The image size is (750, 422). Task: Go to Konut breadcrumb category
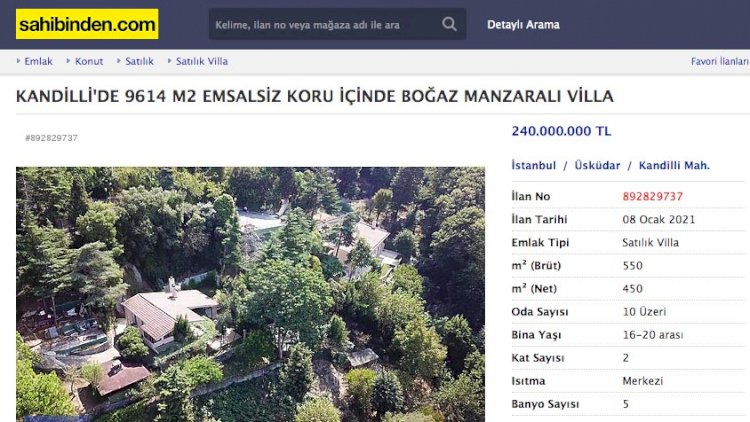pyautogui.click(x=89, y=61)
